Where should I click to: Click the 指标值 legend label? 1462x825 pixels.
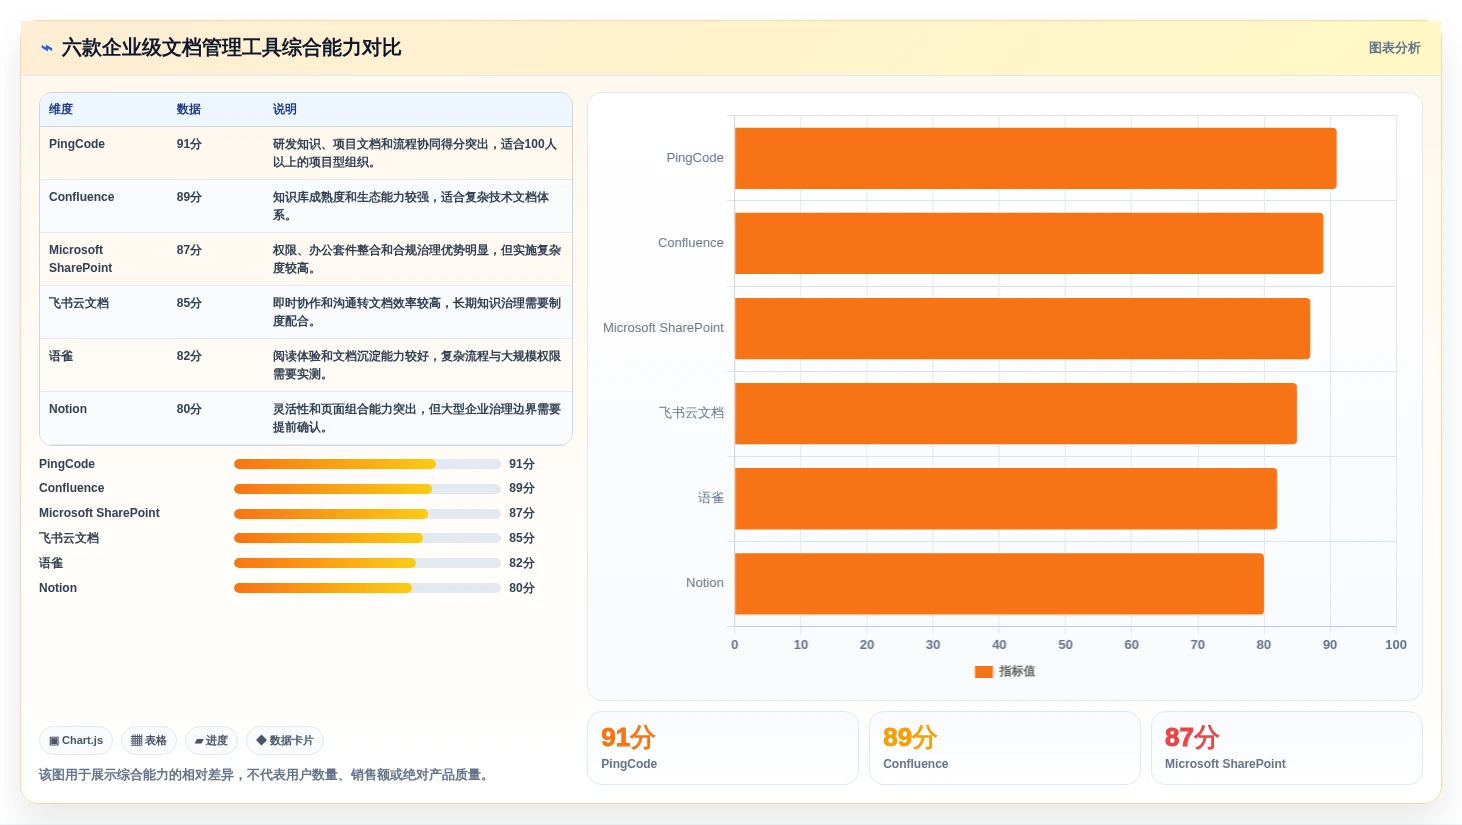1017,672
